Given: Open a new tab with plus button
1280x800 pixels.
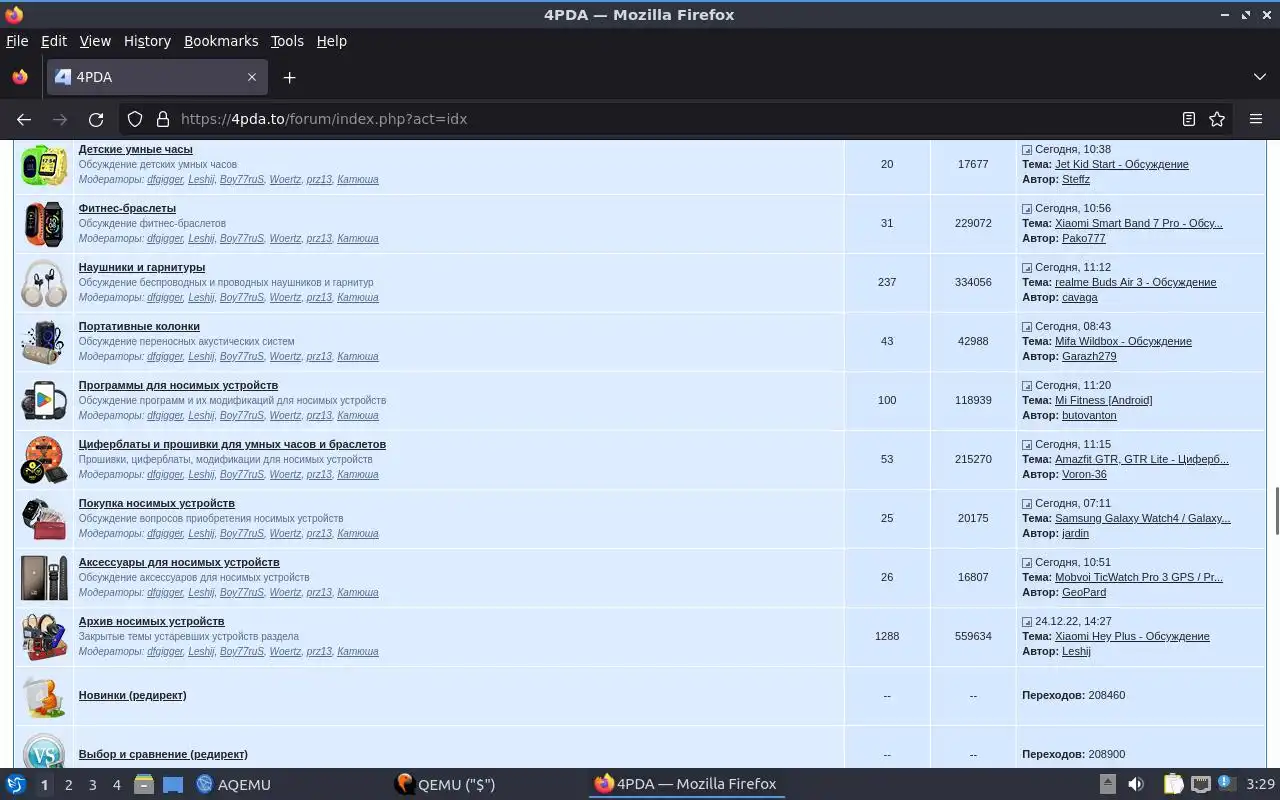Looking at the screenshot, I should coord(289,77).
